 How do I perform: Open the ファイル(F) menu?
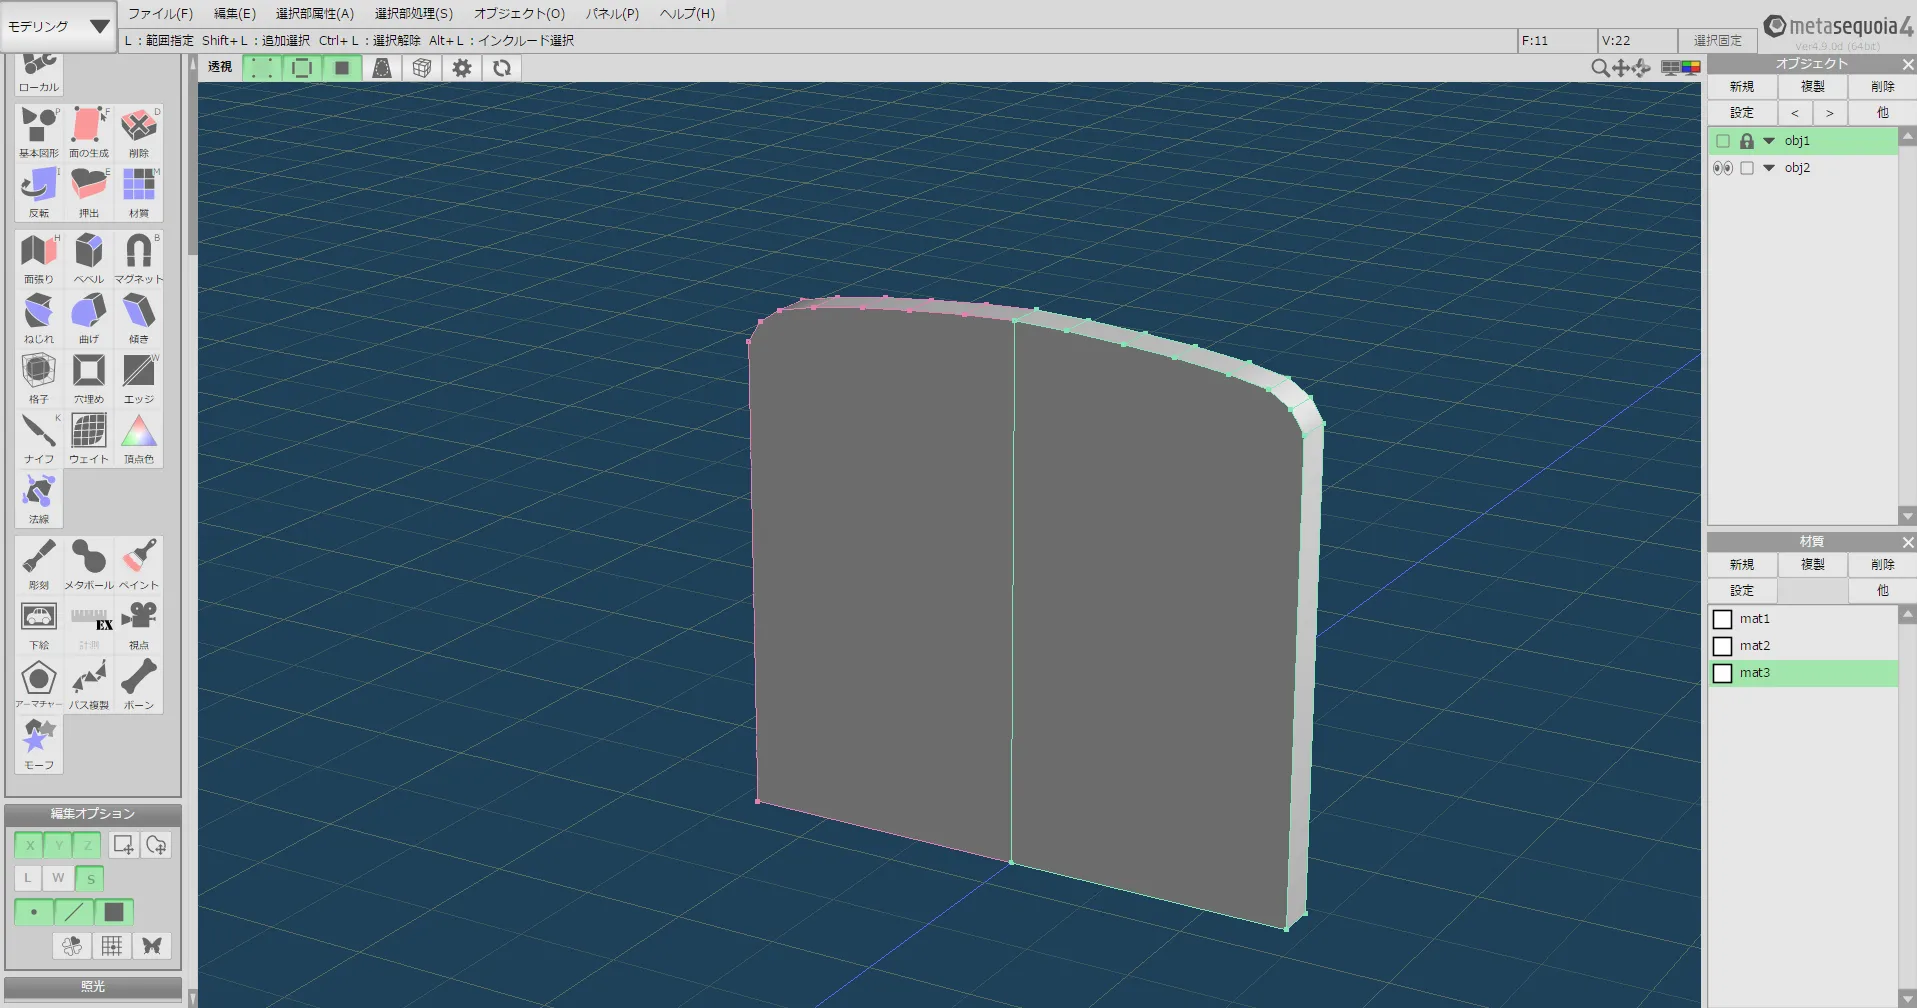pyautogui.click(x=160, y=14)
